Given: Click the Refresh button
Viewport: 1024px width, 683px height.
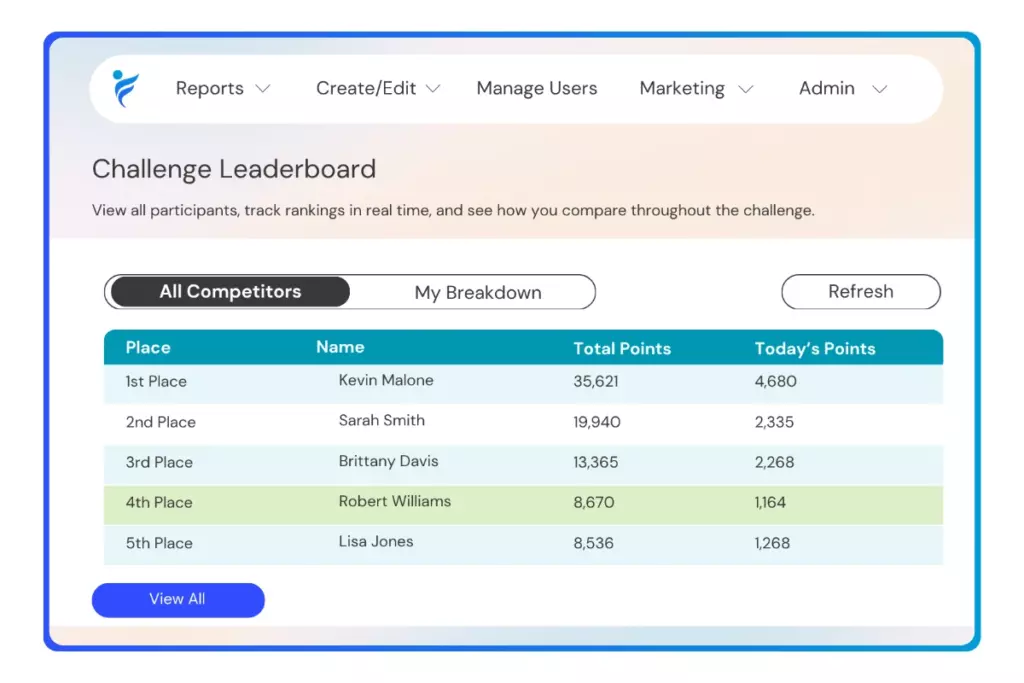Looking at the screenshot, I should [x=860, y=291].
